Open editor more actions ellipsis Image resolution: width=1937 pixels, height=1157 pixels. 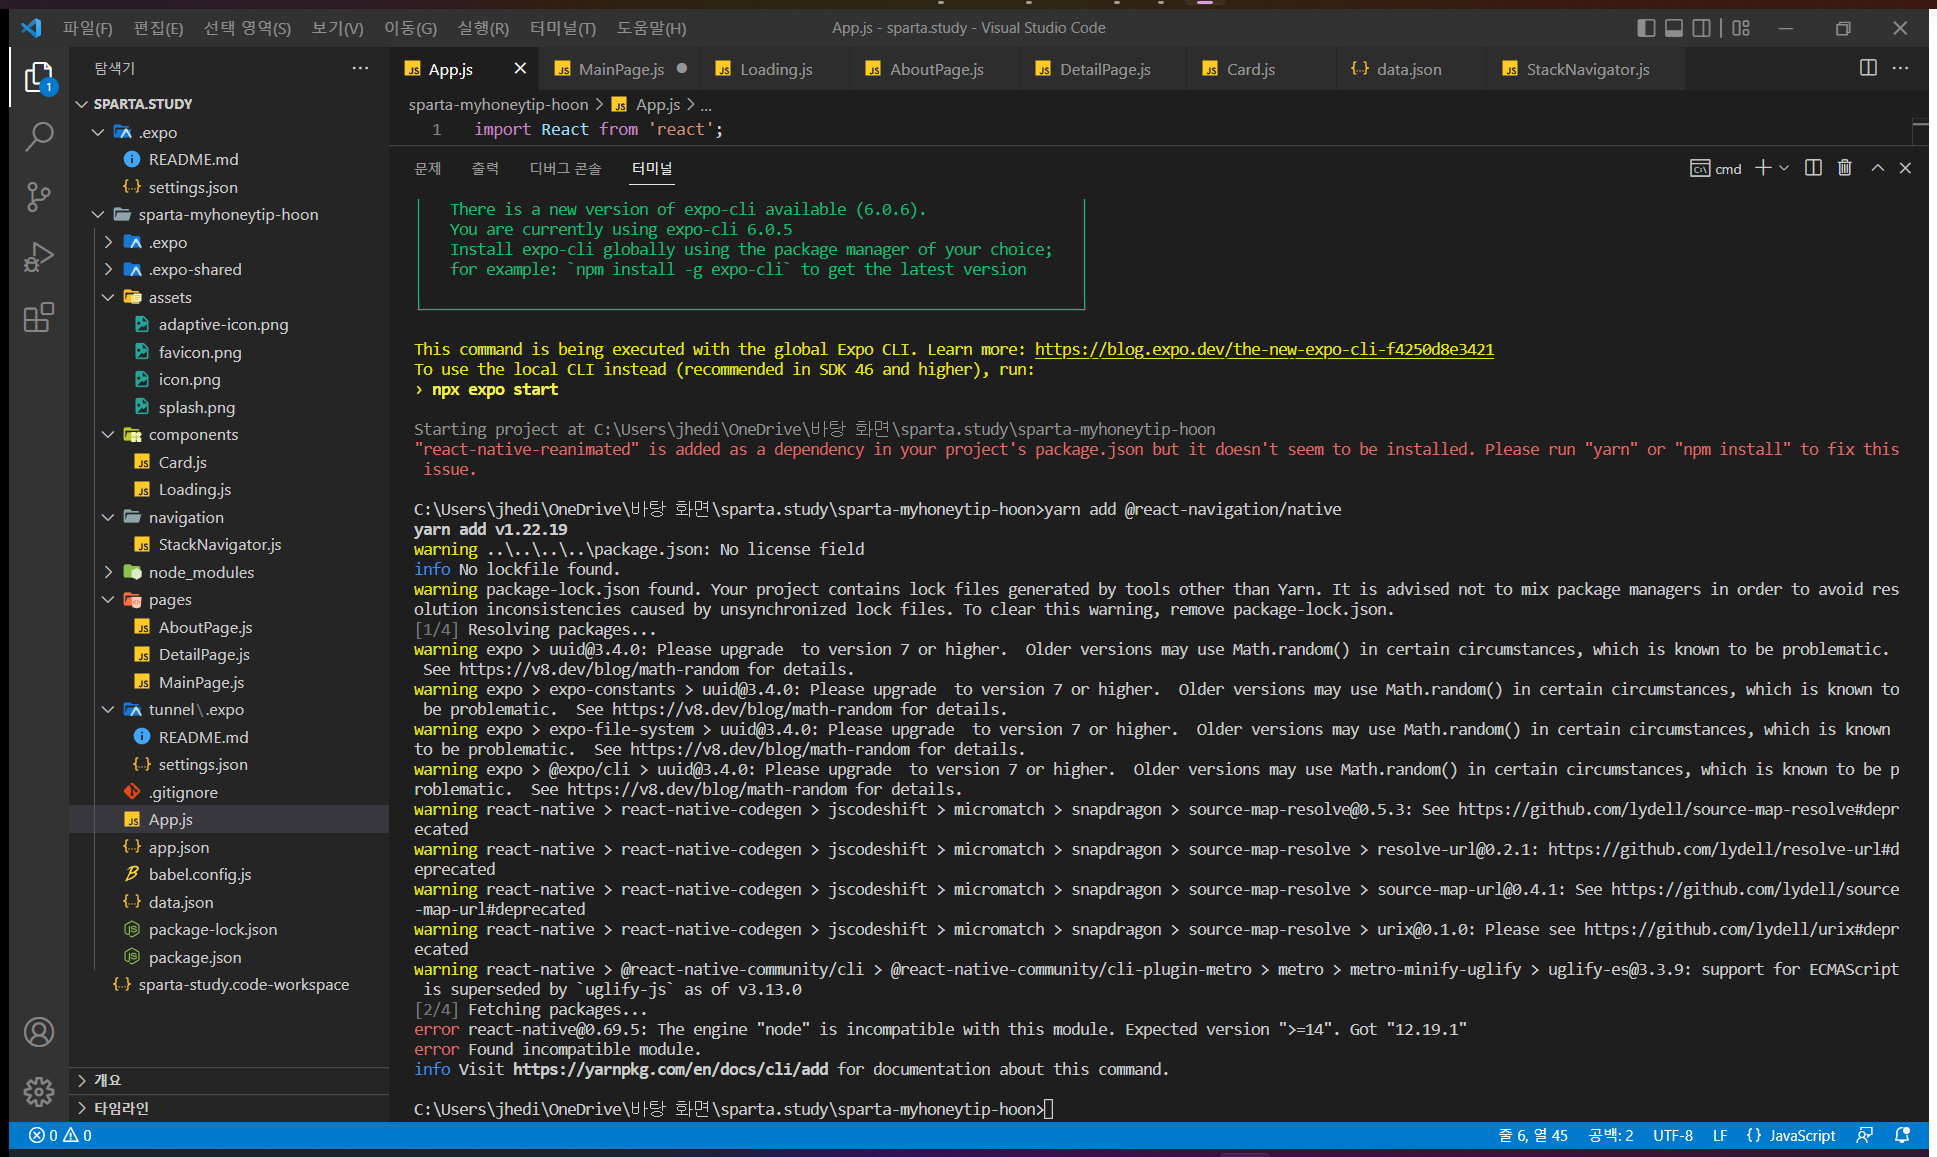click(1900, 68)
